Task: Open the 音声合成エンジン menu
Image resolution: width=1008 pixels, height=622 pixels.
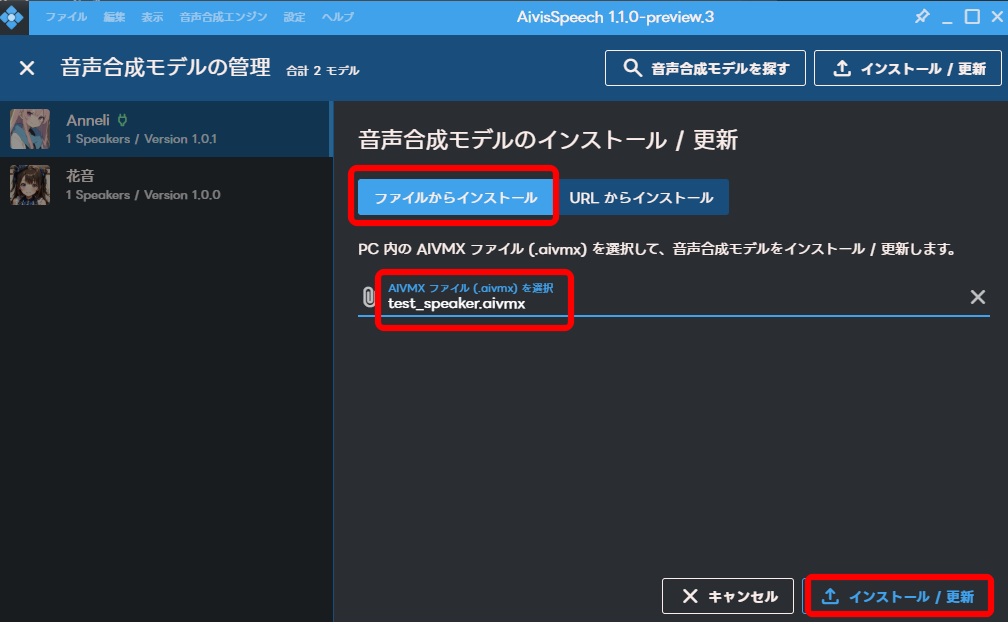Action: click(x=223, y=17)
